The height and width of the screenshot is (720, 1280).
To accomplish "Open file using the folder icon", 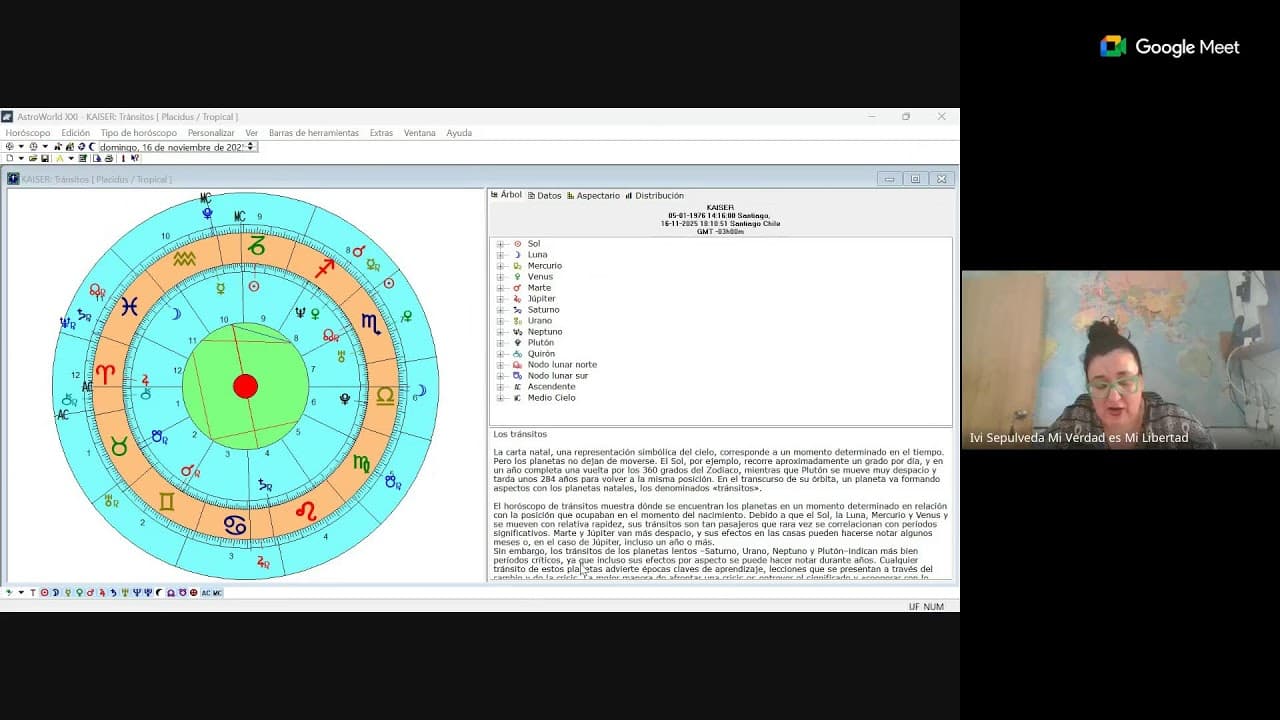I will (x=33, y=158).
